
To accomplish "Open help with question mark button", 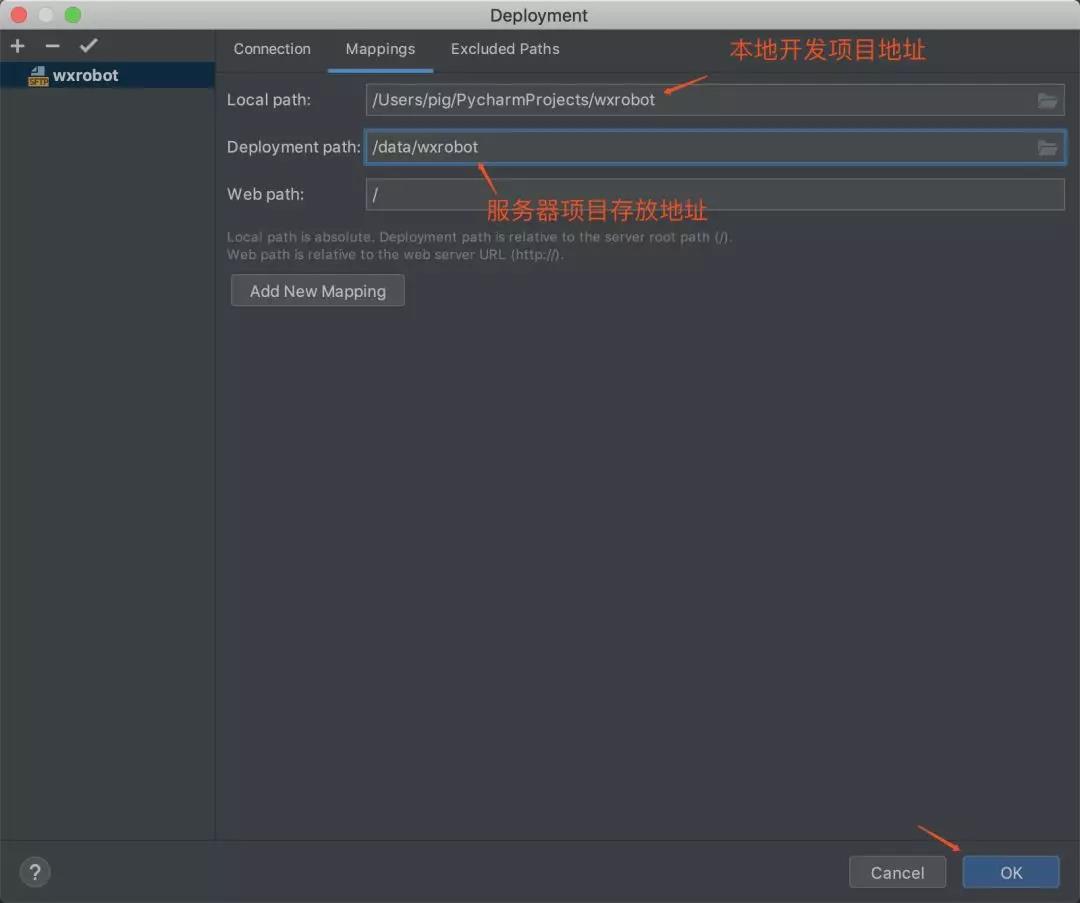I will tap(35, 872).
